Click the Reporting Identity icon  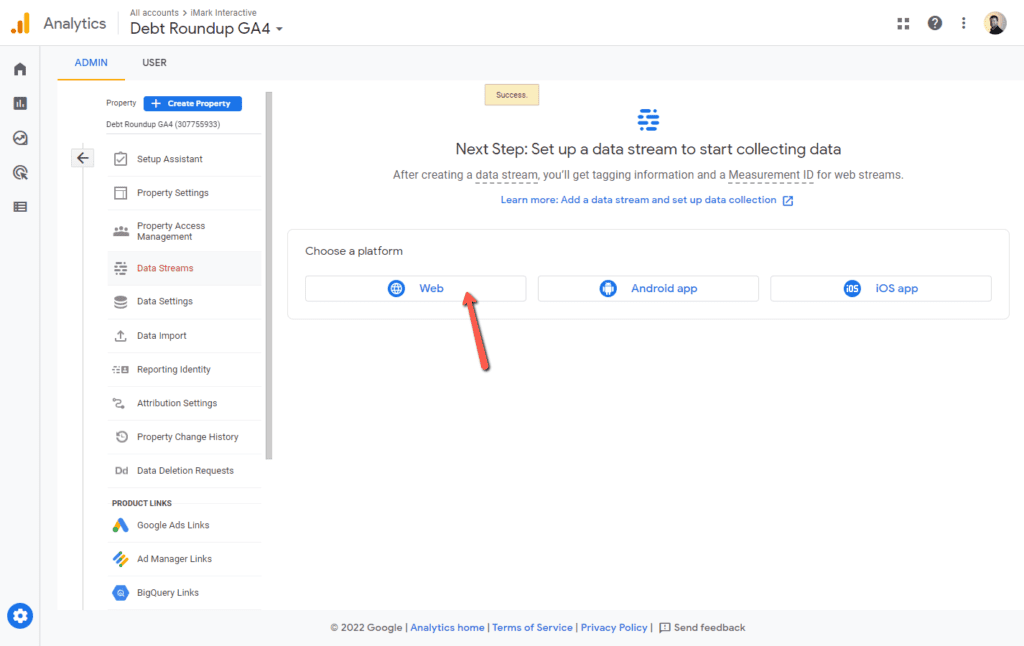click(121, 370)
